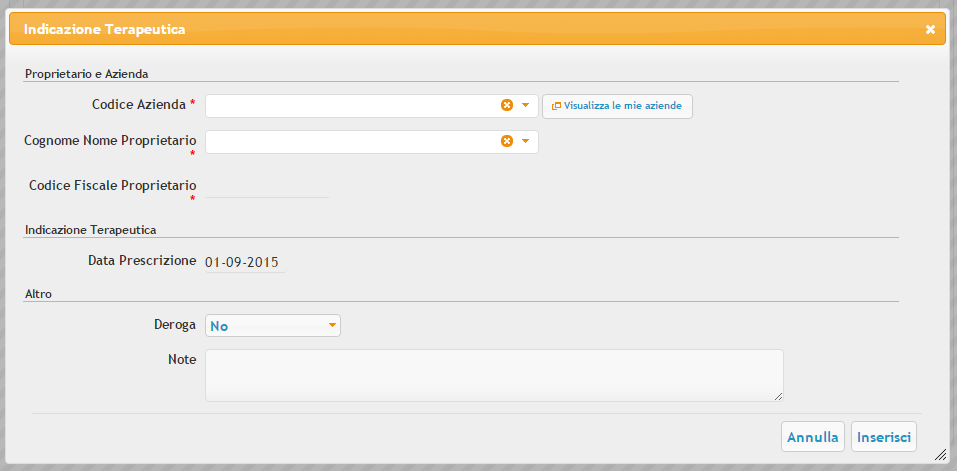Click the Indicazione Terapeutica title bar text
Screen dimensions: 957x471
pyautogui.click(x=104, y=29)
